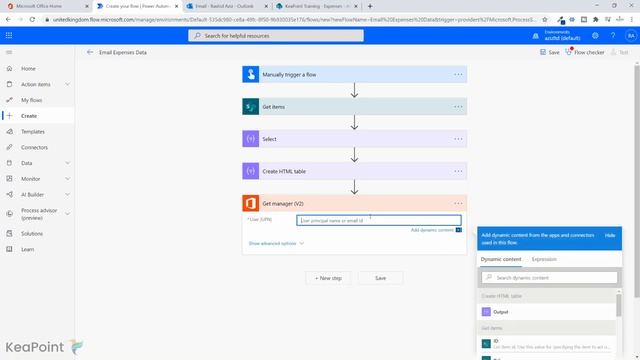Bookmark this page with the star icon

click(544, 20)
